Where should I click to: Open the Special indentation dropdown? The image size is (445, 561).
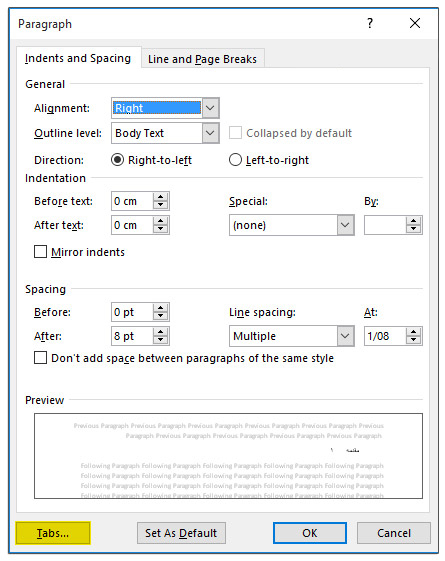345,225
